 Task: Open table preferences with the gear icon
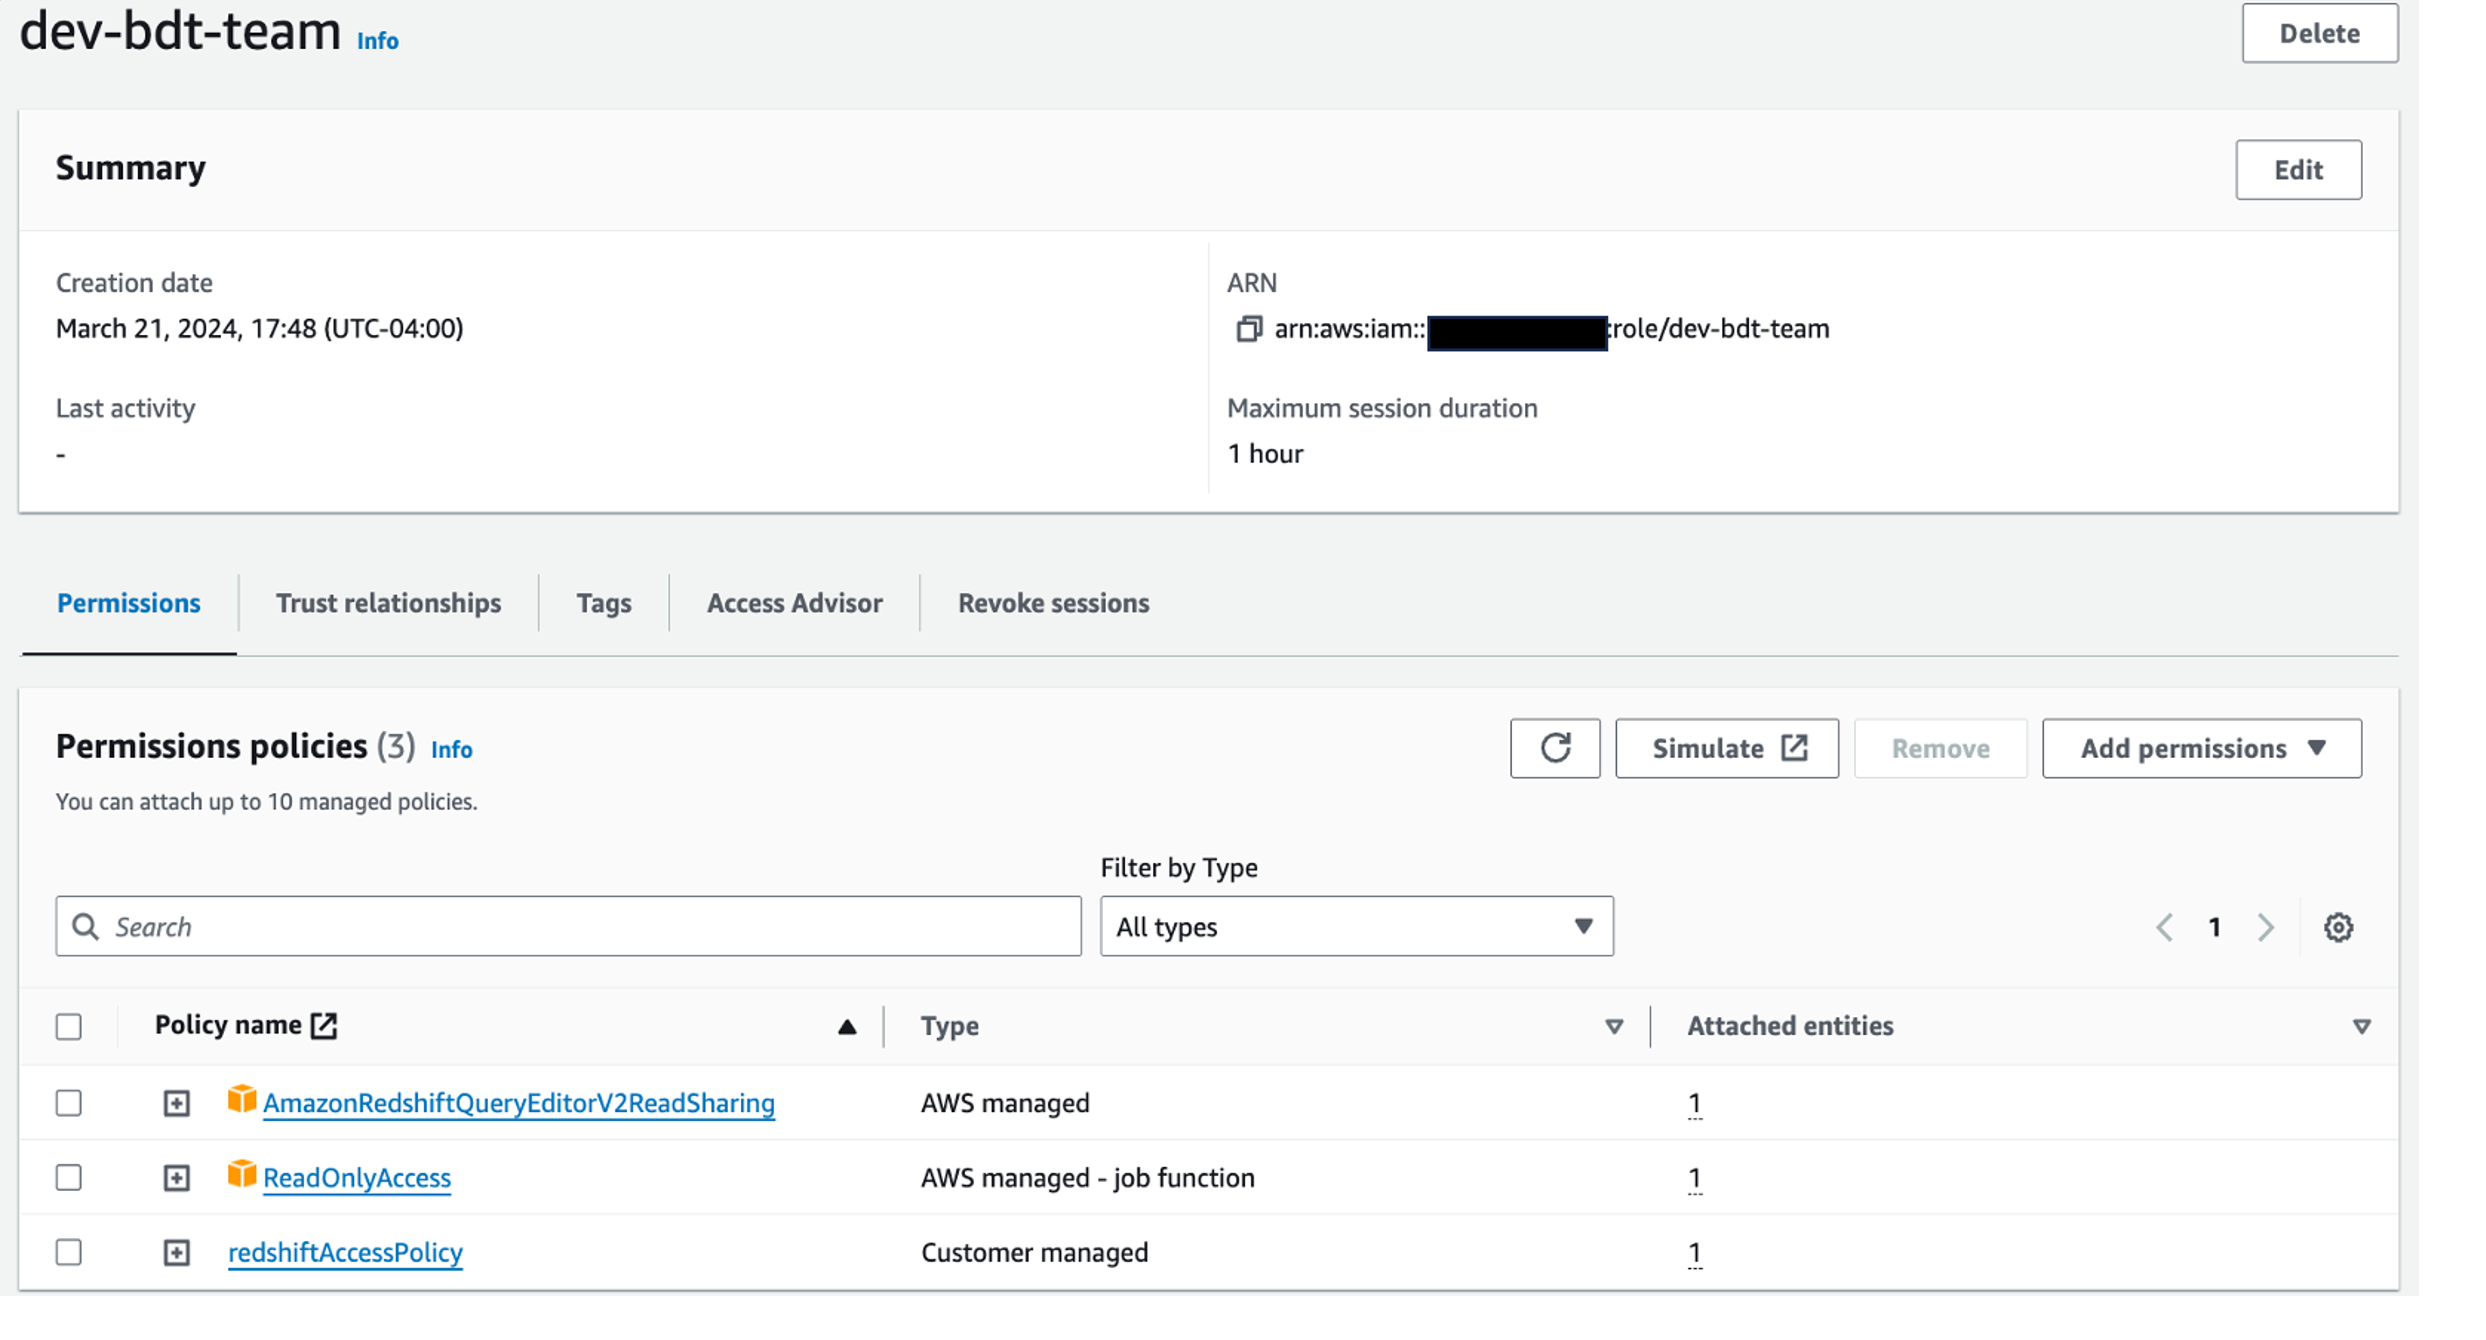point(2339,927)
